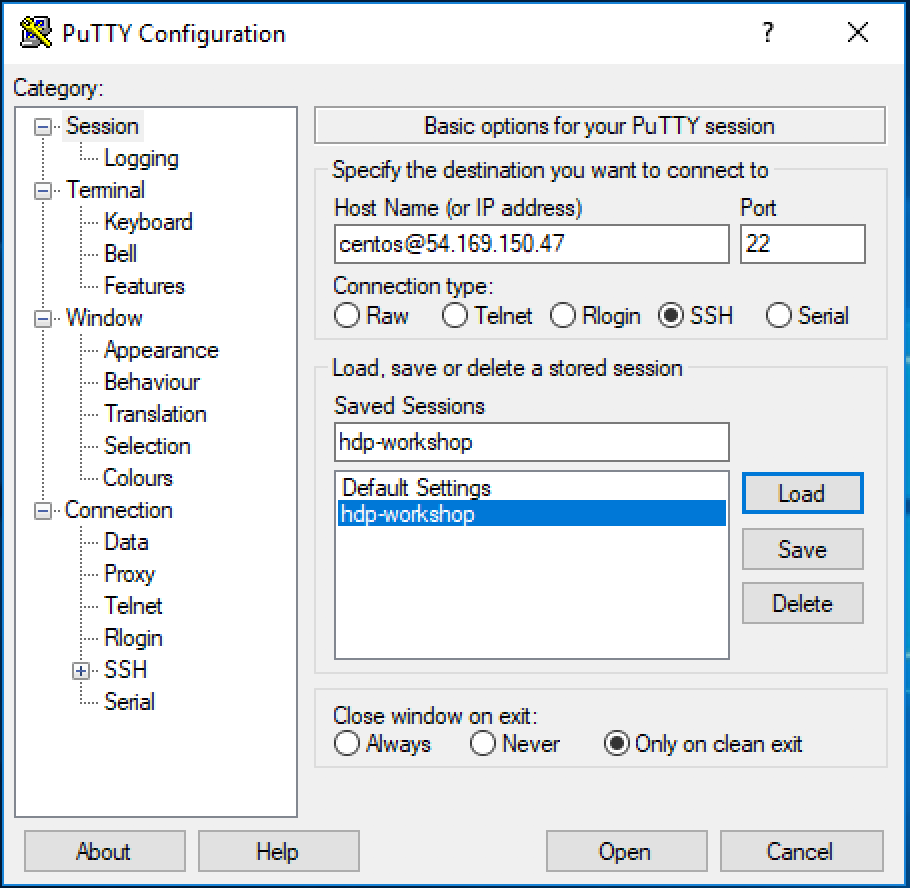Select the Session category
This screenshot has height=888, width=910.
click(x=102, y=126)
